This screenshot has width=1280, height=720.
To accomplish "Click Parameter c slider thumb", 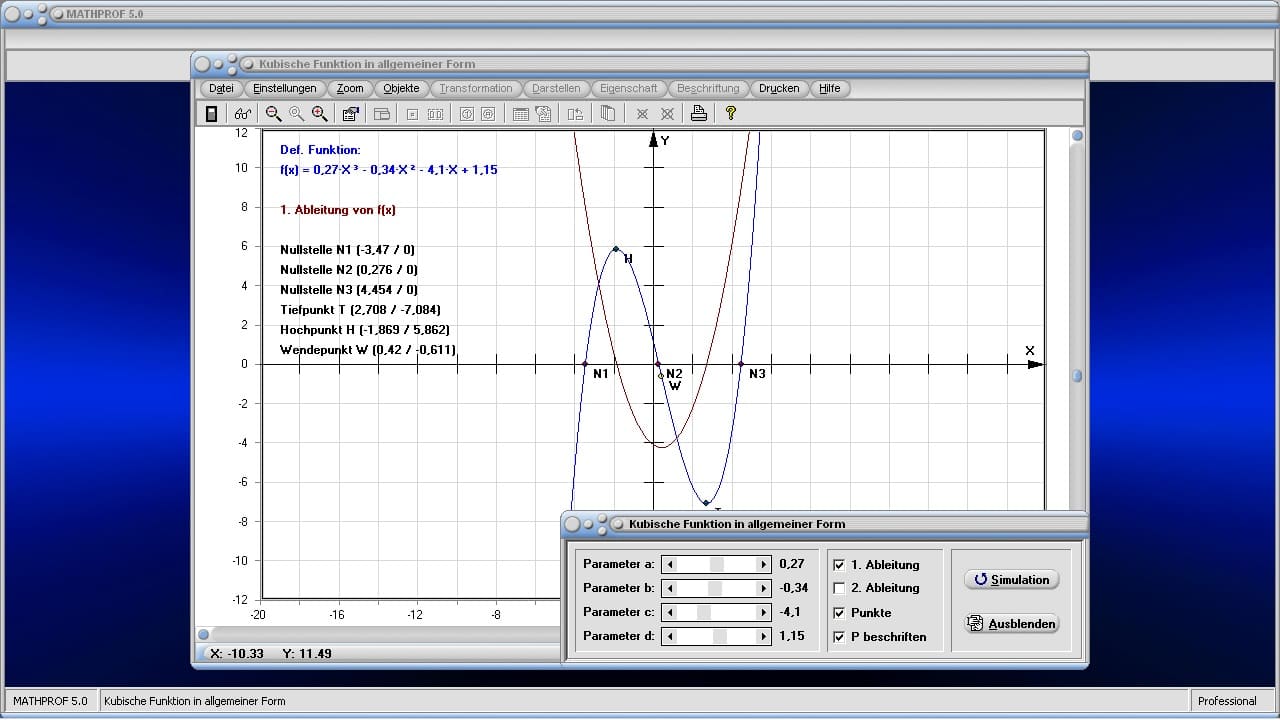I will point(703,612).
